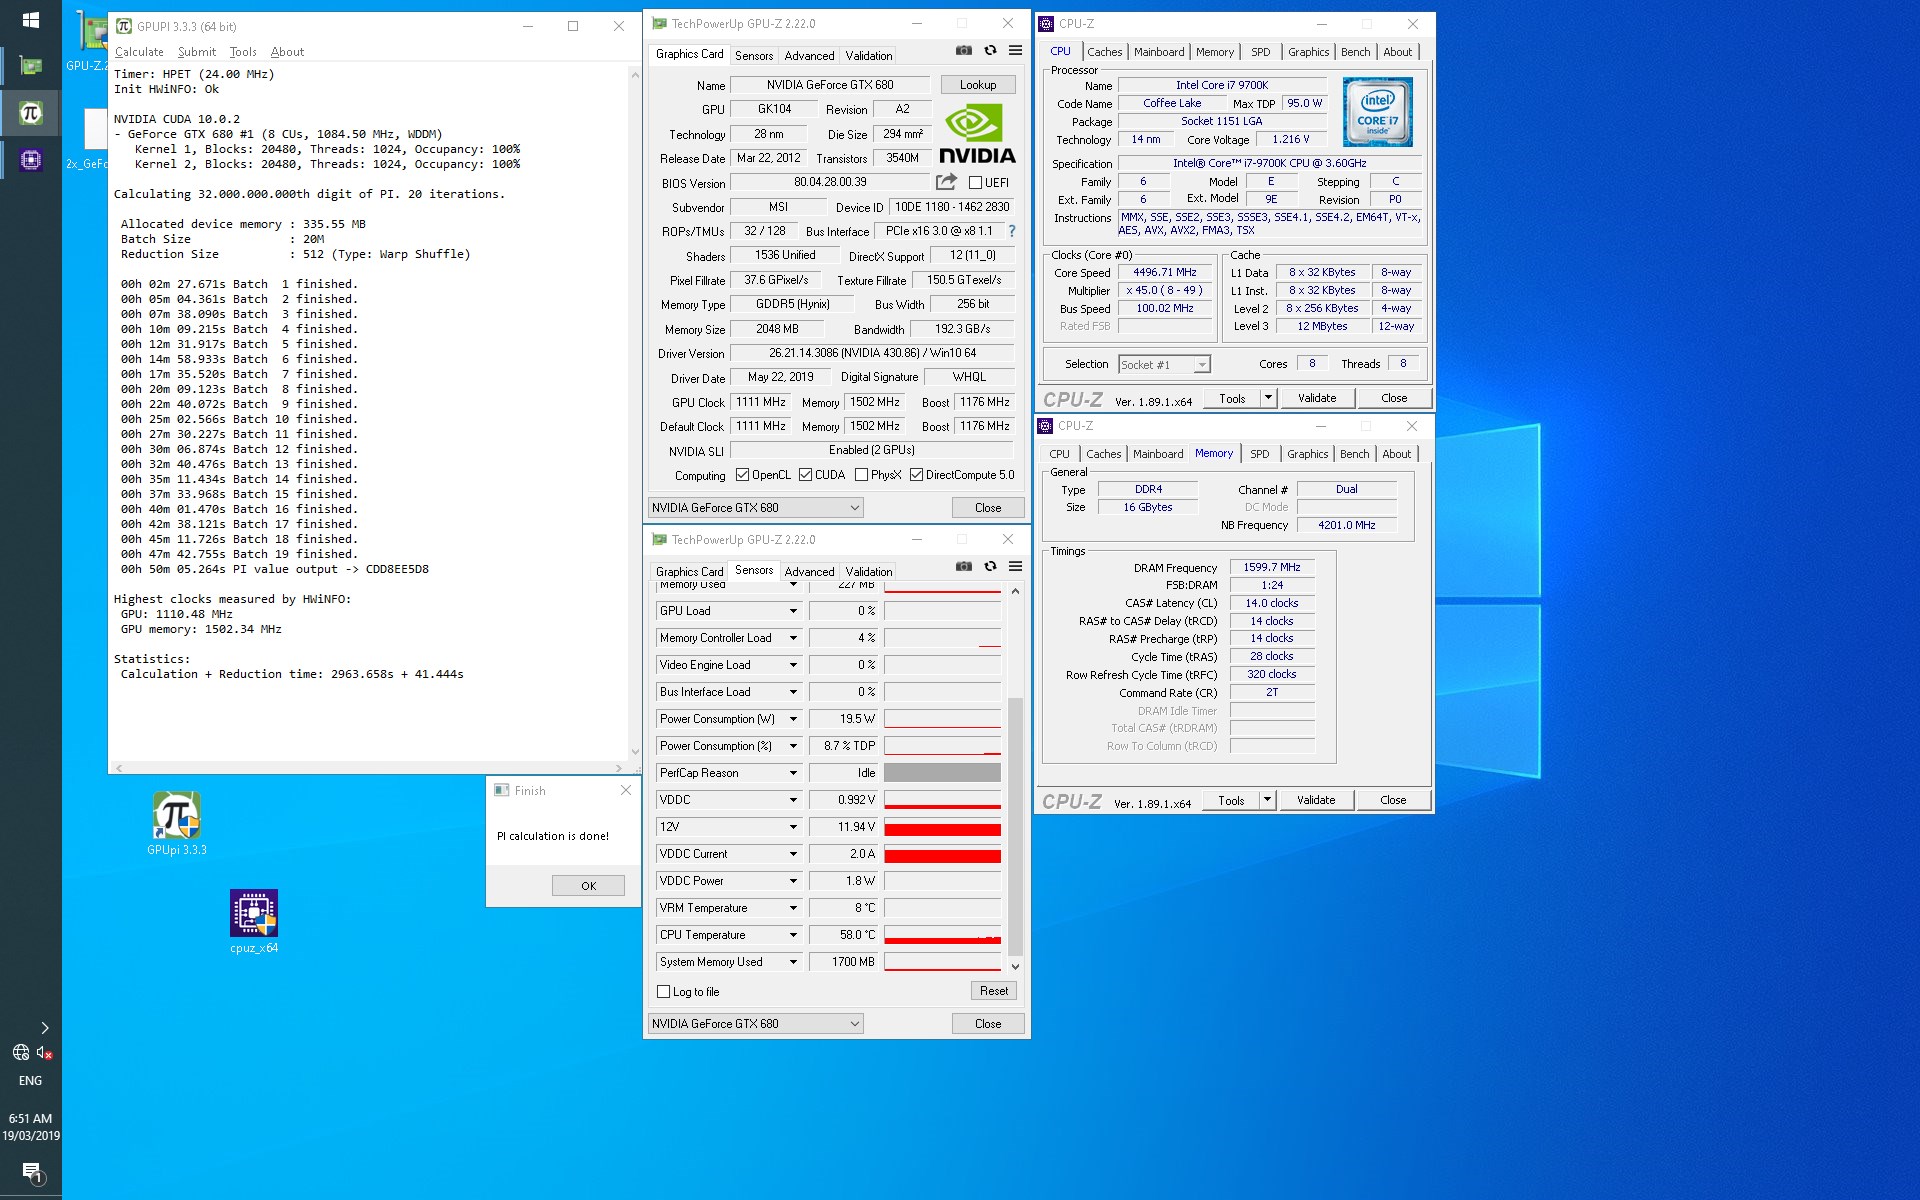Open the PerfCap Reason sensor dropdown
This screenshot has height=1200, width=1920.
point(793,773)
